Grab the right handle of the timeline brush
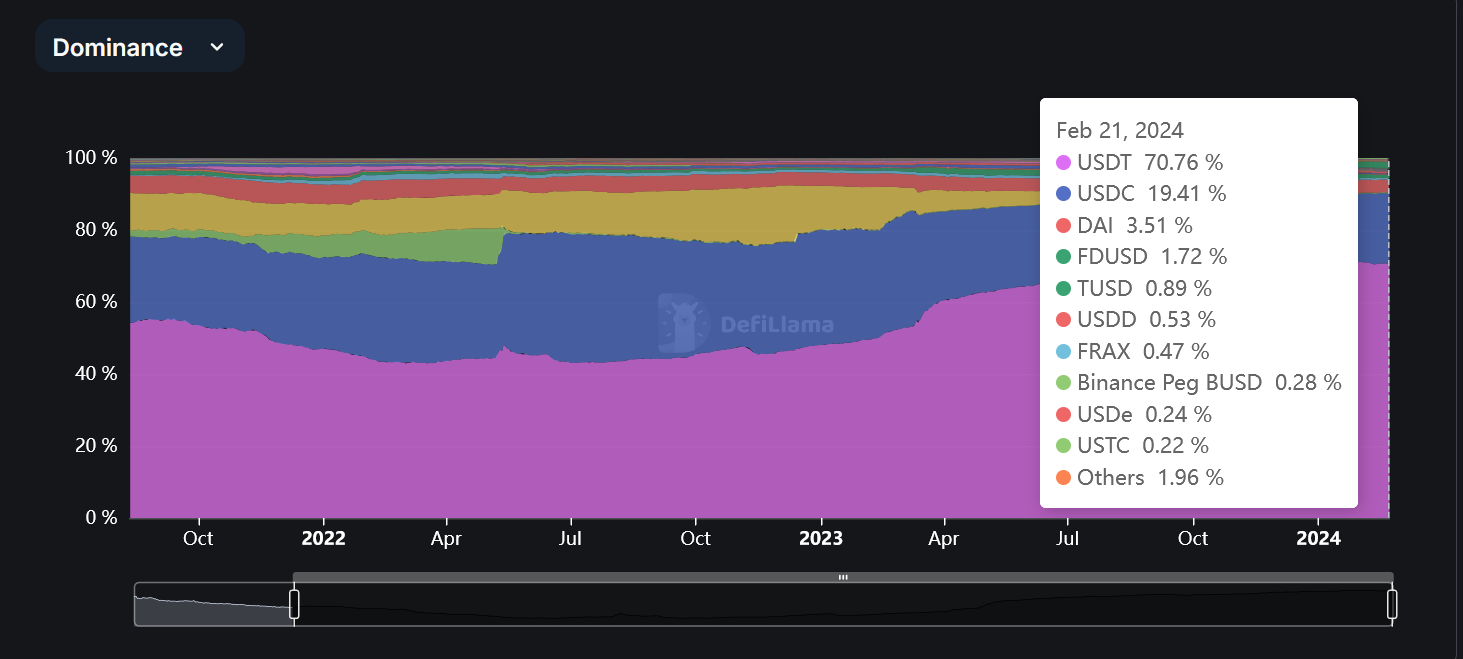The height and width of the screenshot is (659, 1463). [x=1391, y=603]
